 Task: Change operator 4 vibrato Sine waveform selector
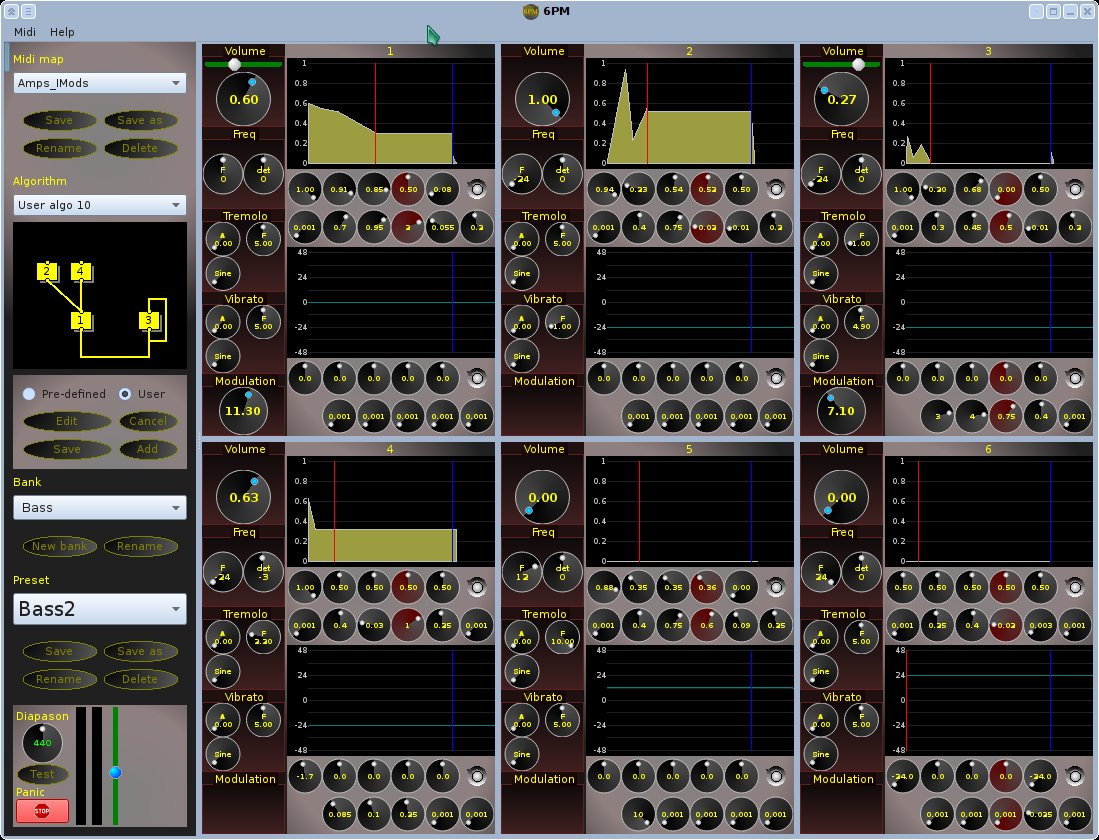click(223, 754)
